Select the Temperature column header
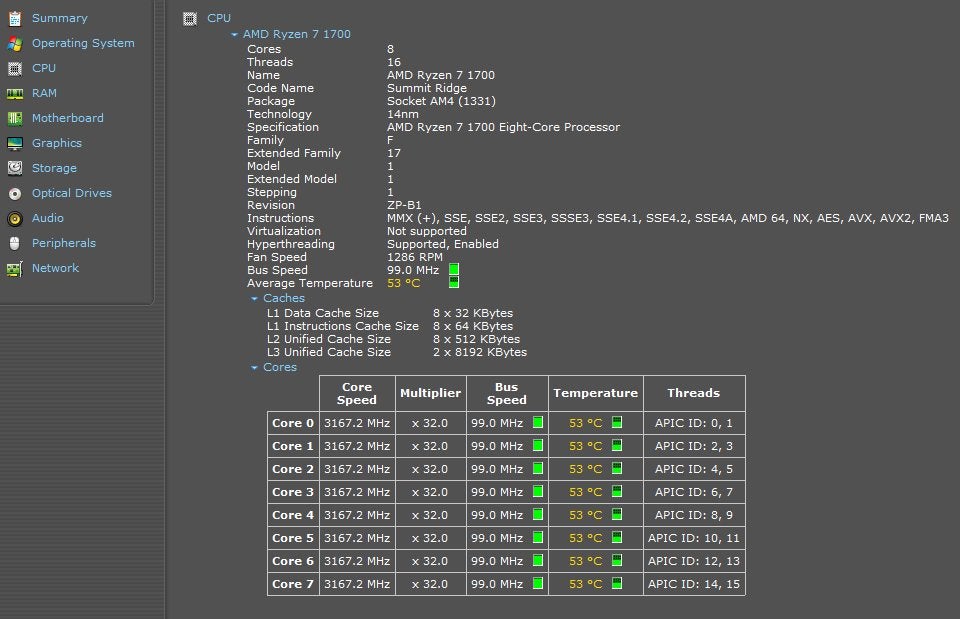The height and width of the screenshot is (619, 960). pyautogui.click(x=595, y=393)
